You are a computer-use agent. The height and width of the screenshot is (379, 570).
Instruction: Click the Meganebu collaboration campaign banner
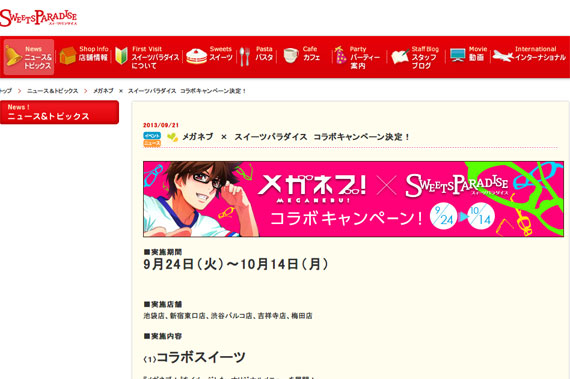(x=353, y=199)
